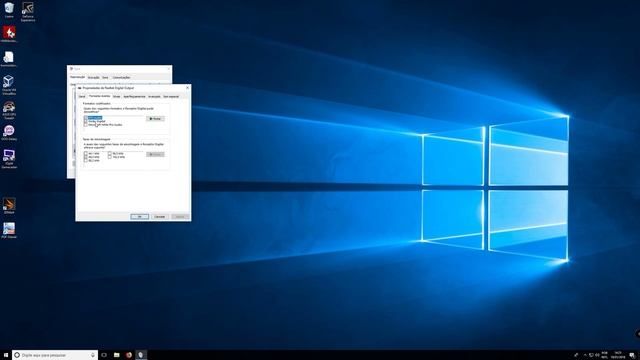
Task: Open File Explorer from the taskbar
Action: coord(116,355)
